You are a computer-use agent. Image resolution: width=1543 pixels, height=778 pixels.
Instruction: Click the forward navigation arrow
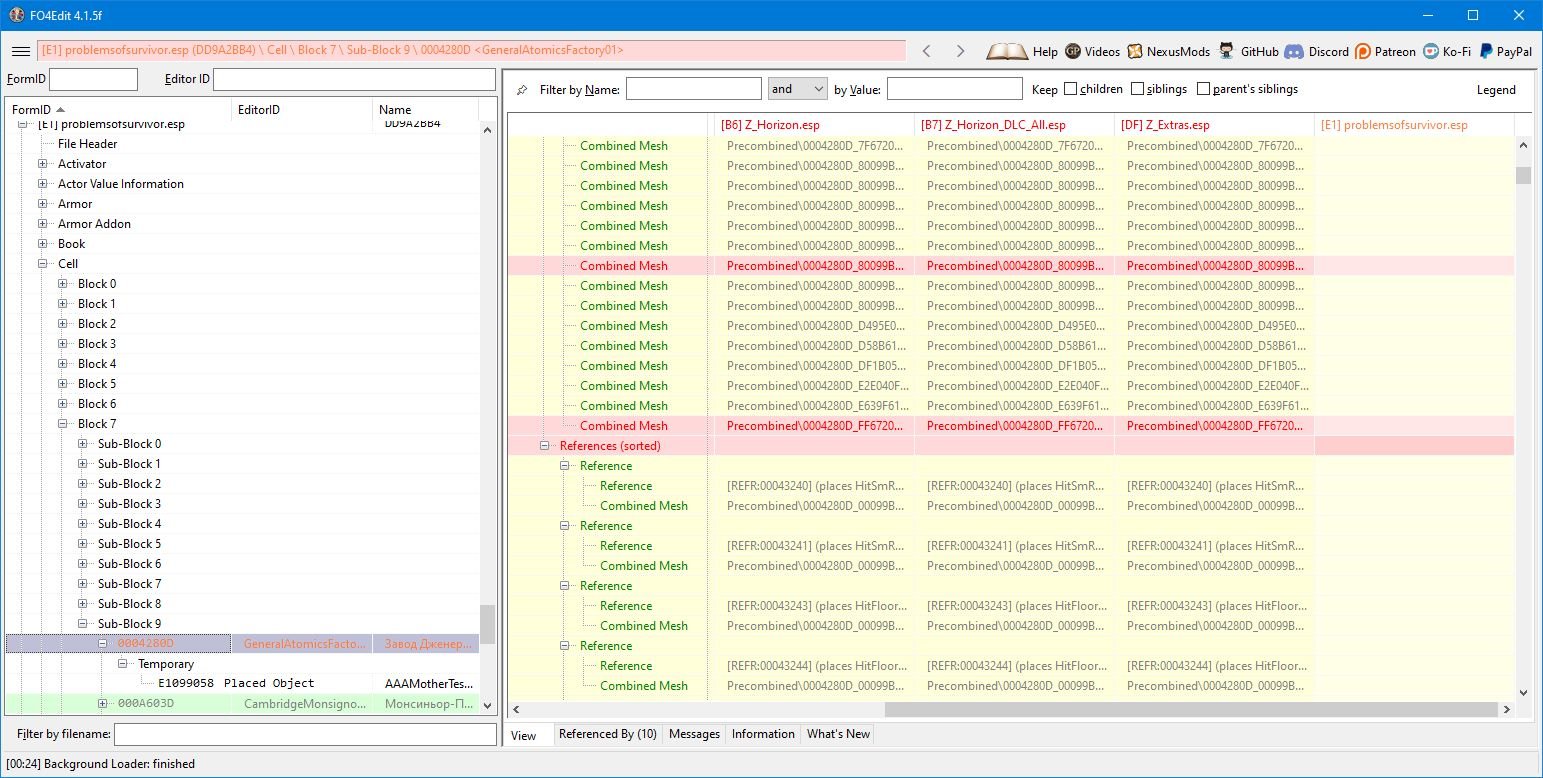tap(960, 51)
